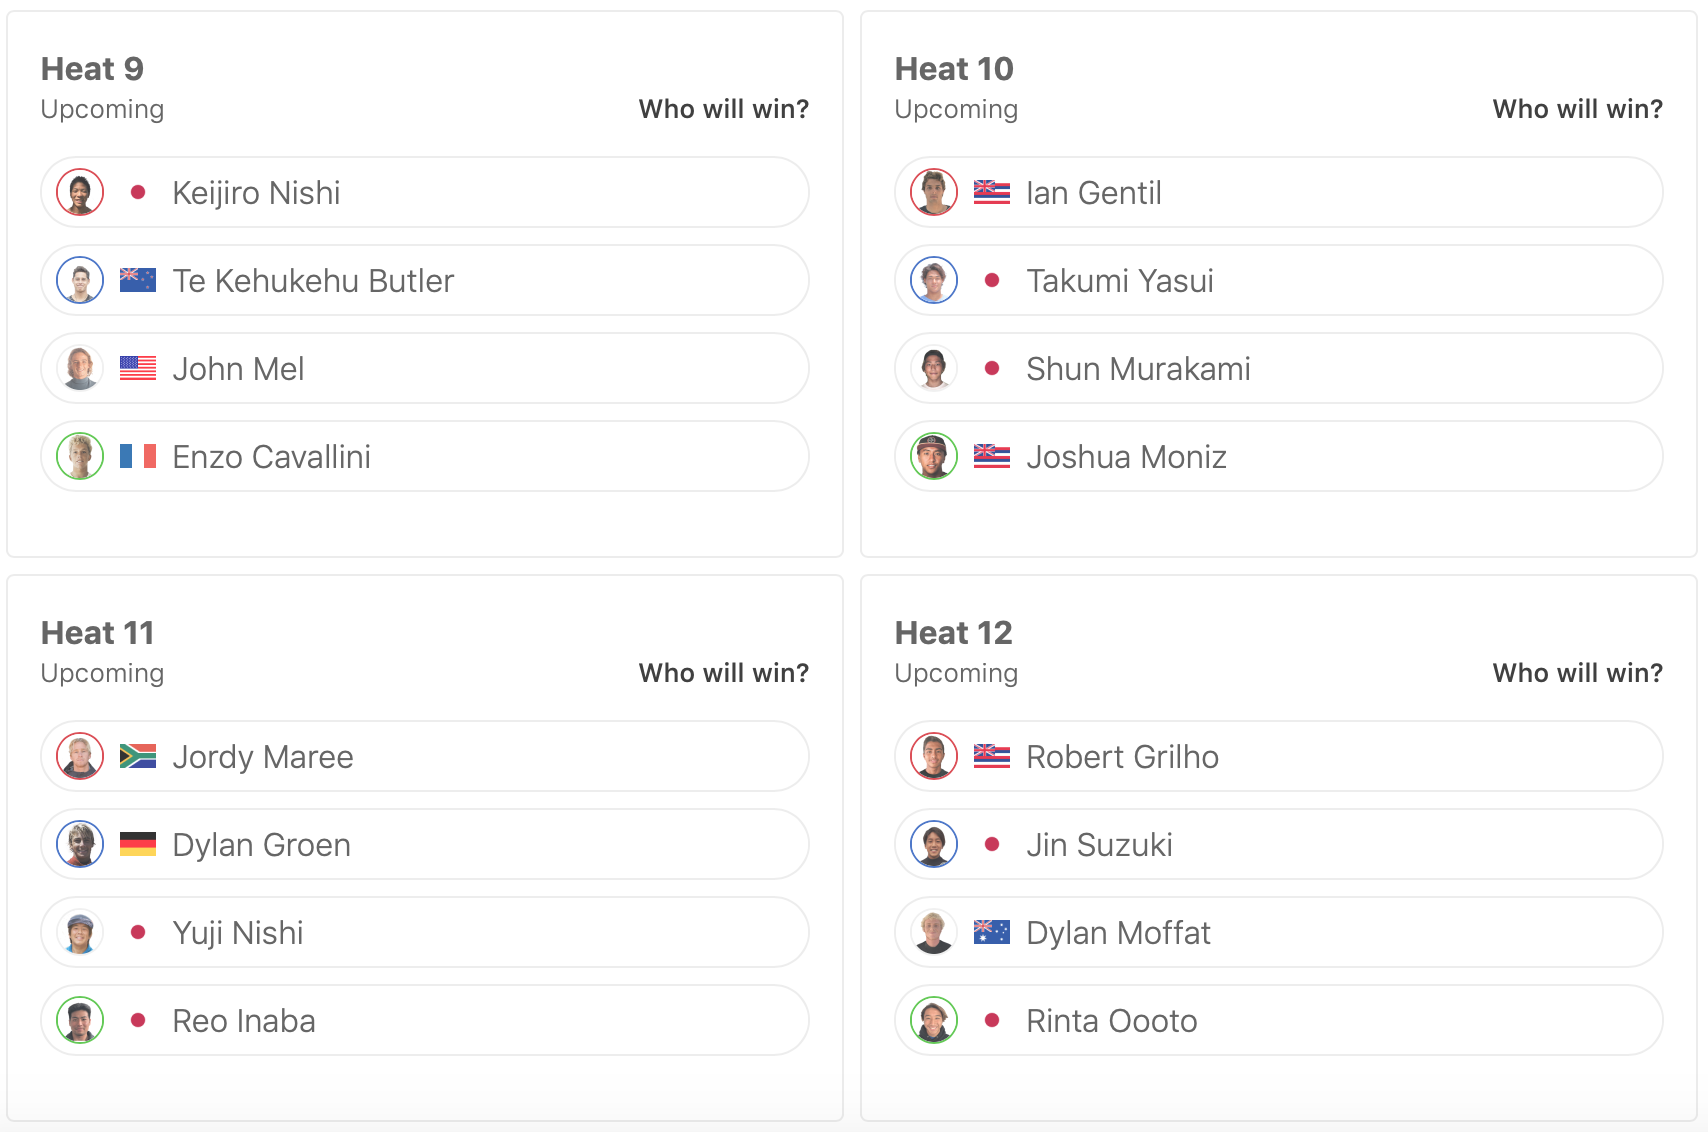Click the South Africa flag beside Jordy Maree
Image resolution: width=1708 pixels, height=1132 pixels.
[138, 756]
